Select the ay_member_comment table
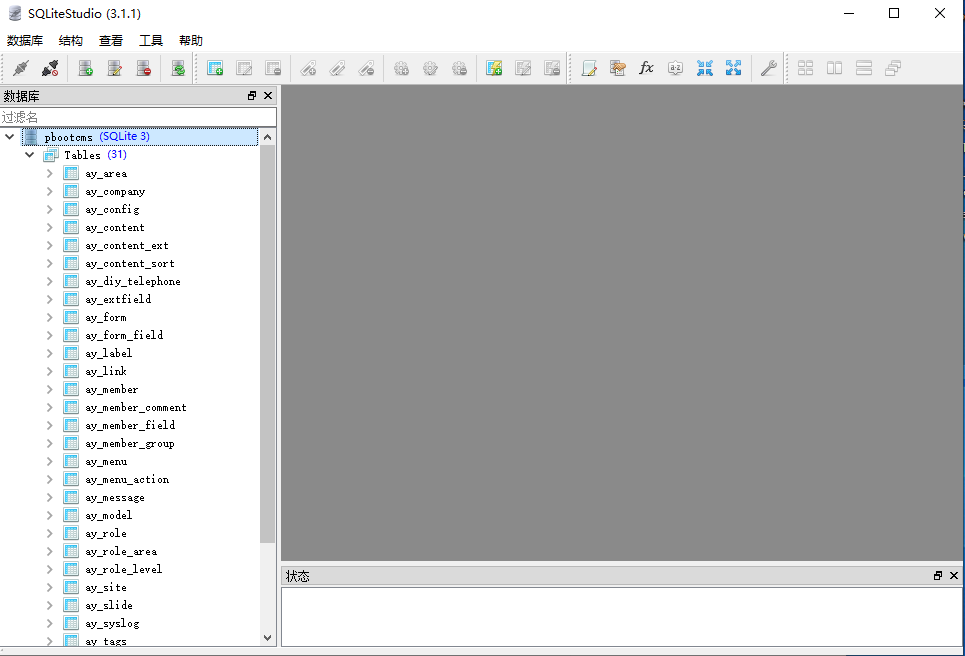This screenshot has height=656, width=965. point(135,407)
